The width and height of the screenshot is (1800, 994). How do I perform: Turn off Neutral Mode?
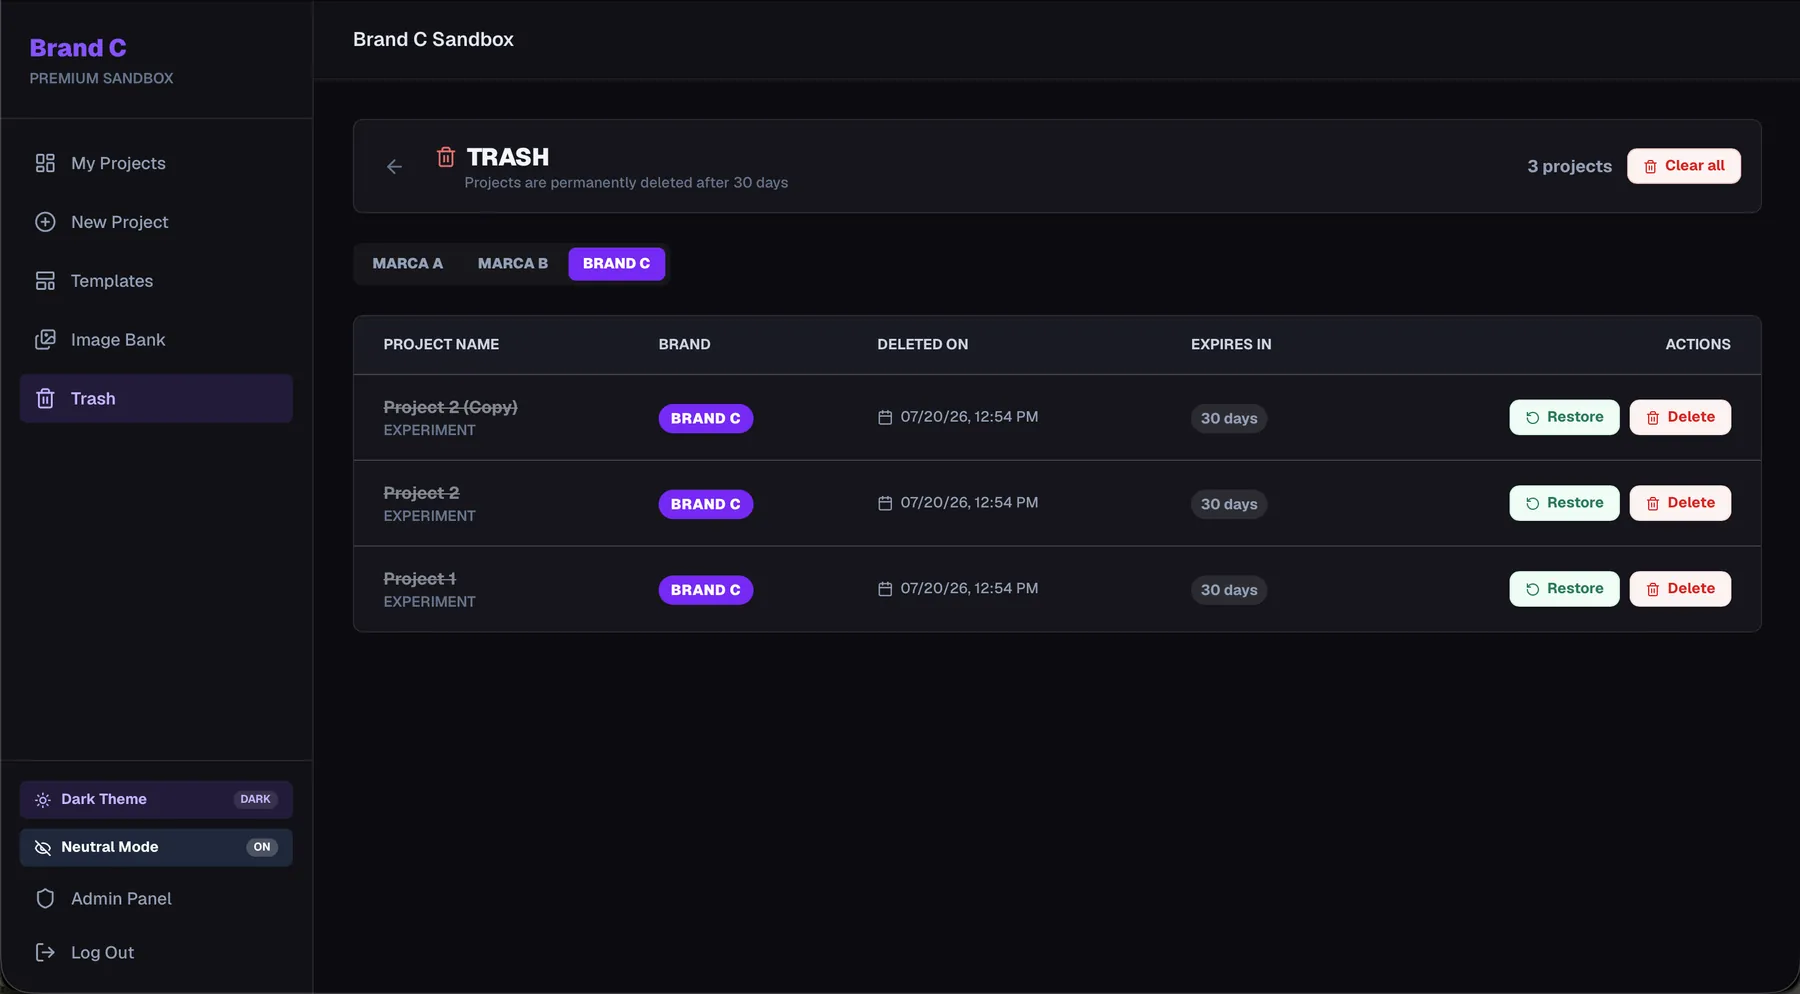tap(156, 848)
